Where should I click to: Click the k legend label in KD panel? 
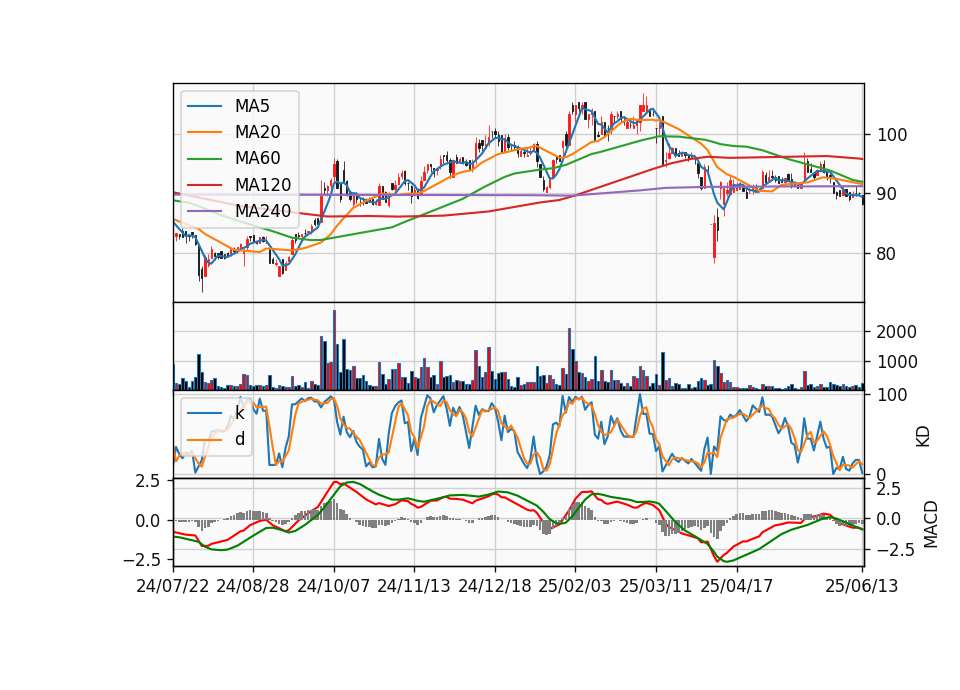pyautogui.click(x=239, y=413)
